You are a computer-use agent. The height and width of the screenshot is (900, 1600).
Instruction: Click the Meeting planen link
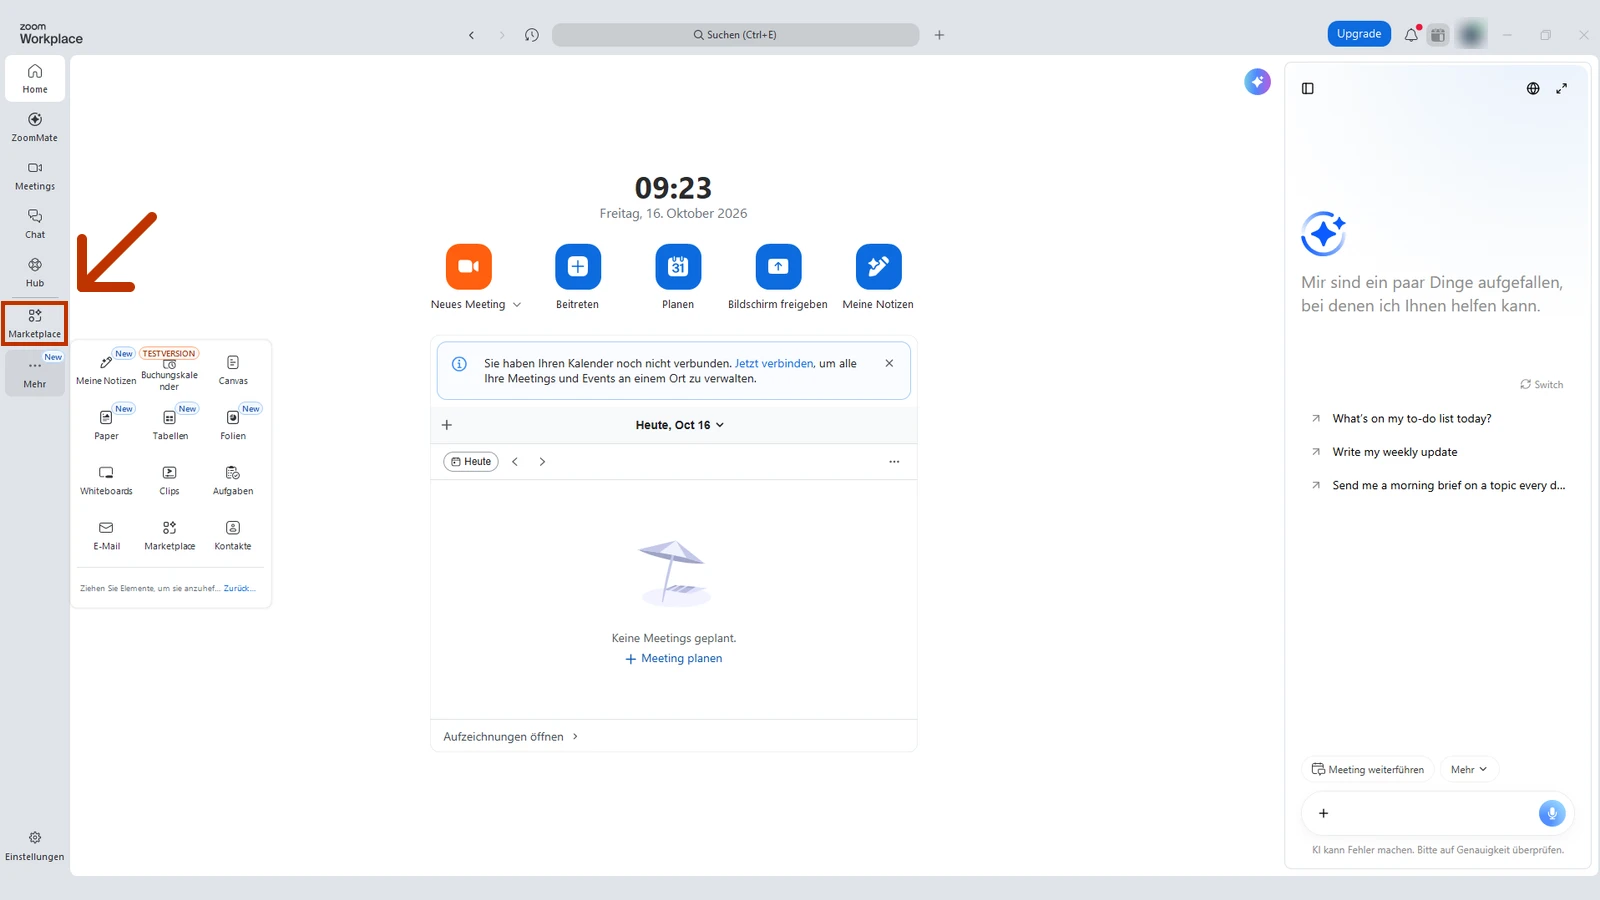pyautogui.click(x=673, y=659)
